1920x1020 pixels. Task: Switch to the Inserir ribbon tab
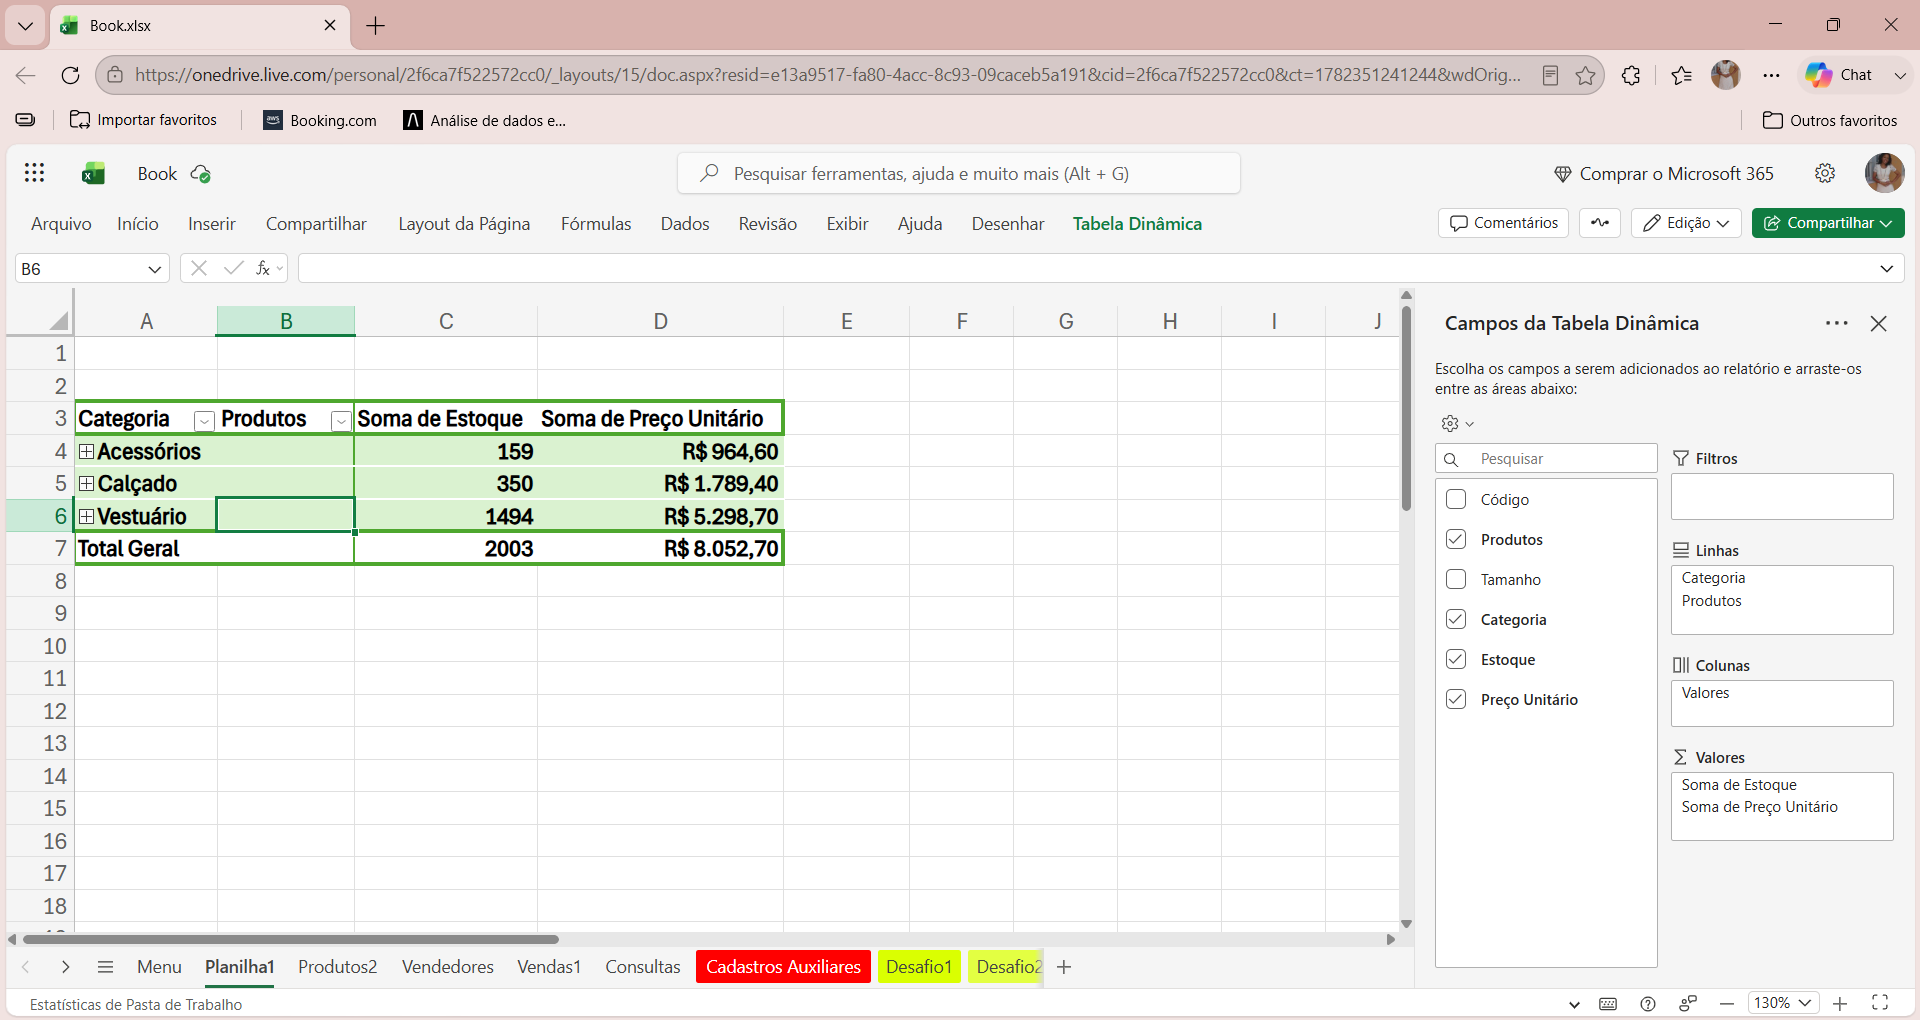[x=212, y=224]
